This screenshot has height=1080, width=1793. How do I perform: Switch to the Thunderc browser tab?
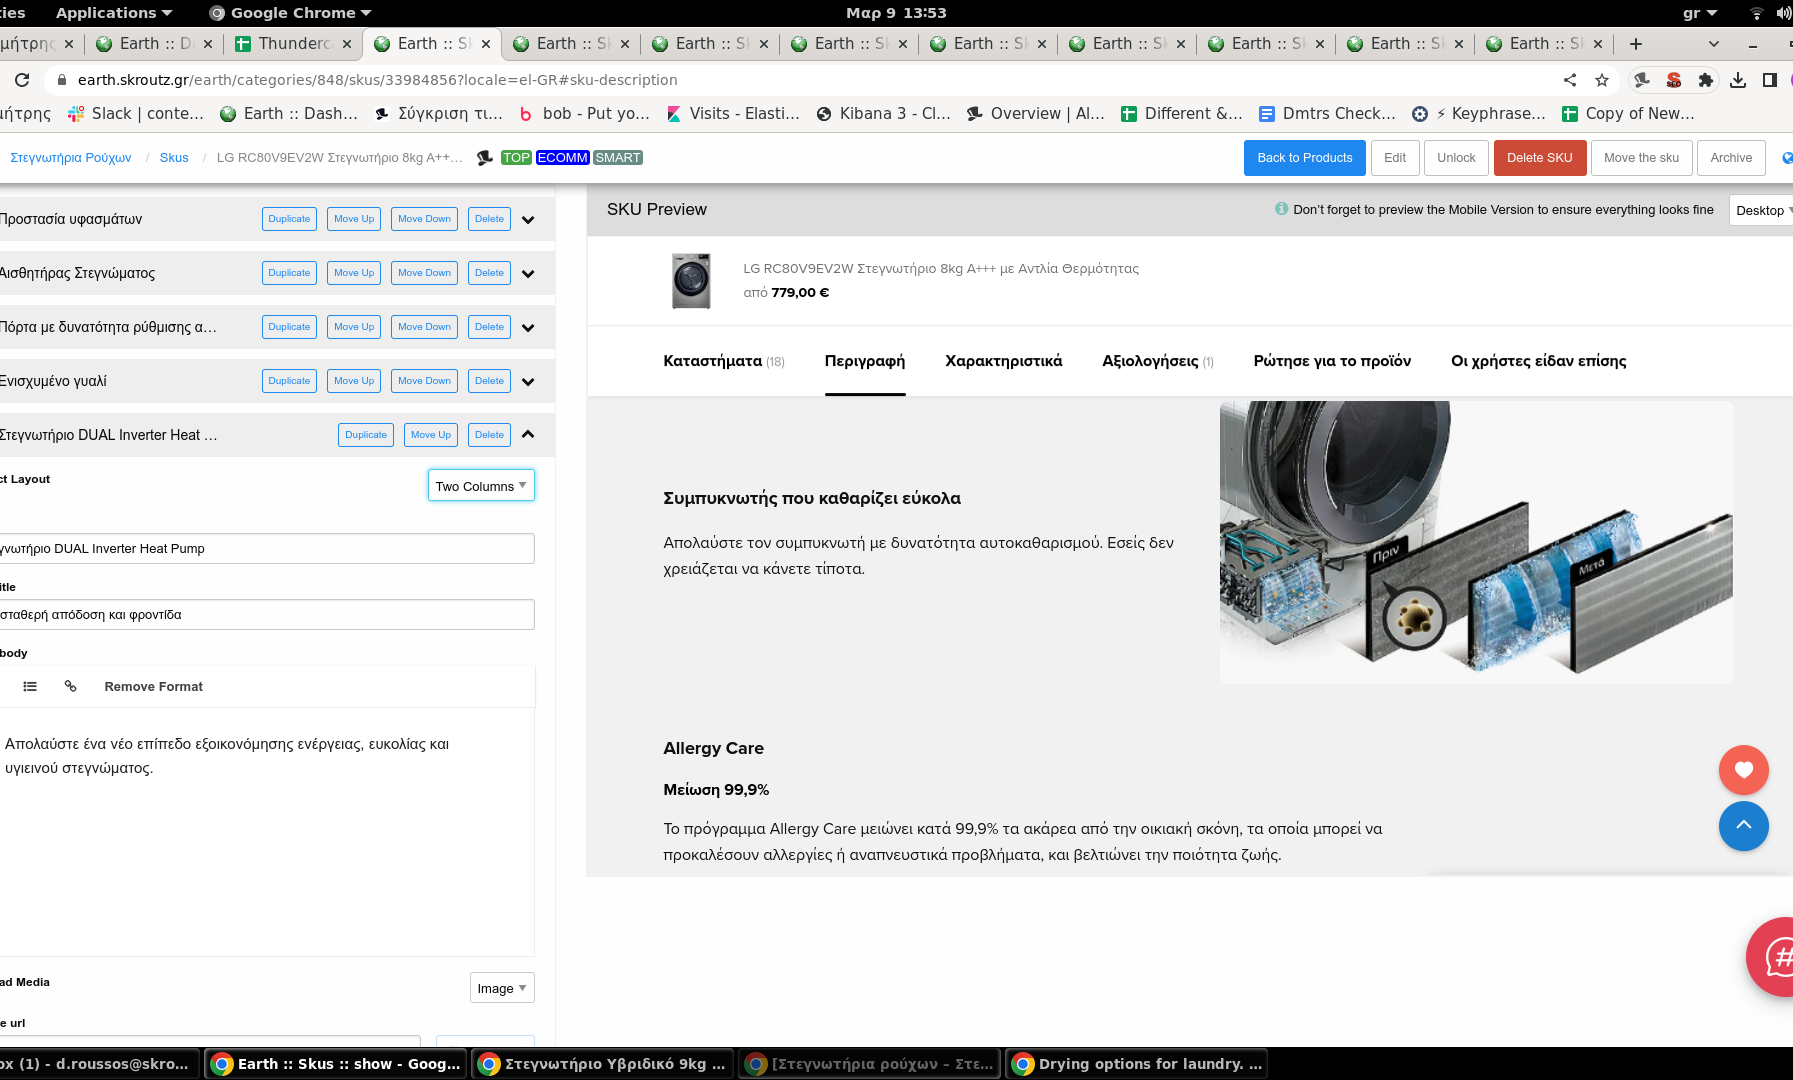click(293, 44)
